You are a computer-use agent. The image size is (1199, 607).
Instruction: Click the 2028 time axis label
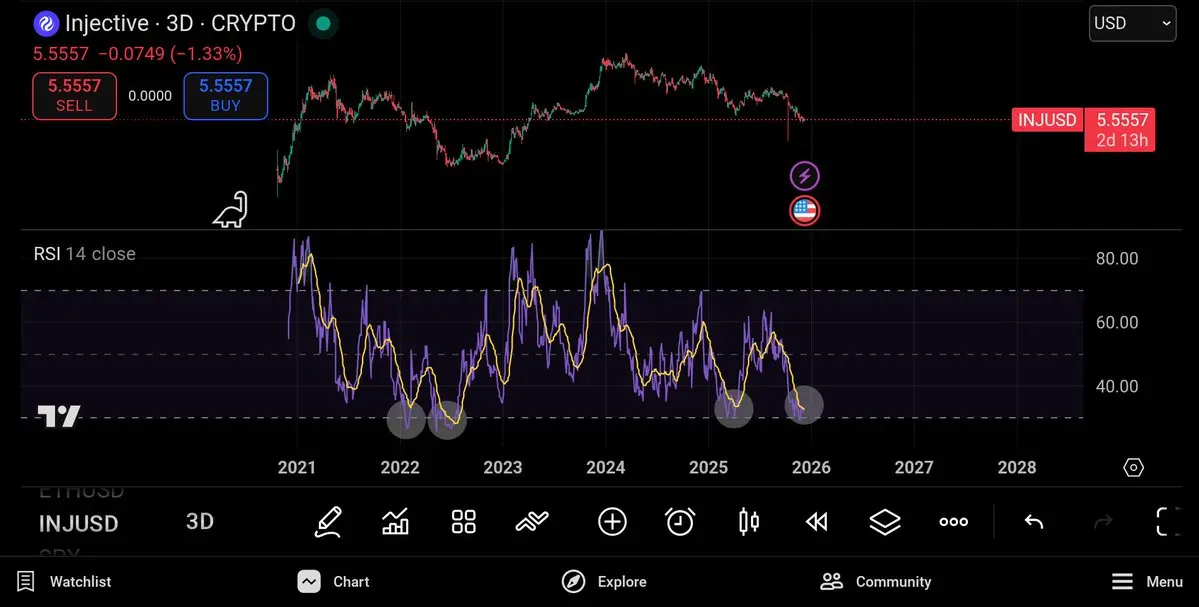tap(1017, 467)
